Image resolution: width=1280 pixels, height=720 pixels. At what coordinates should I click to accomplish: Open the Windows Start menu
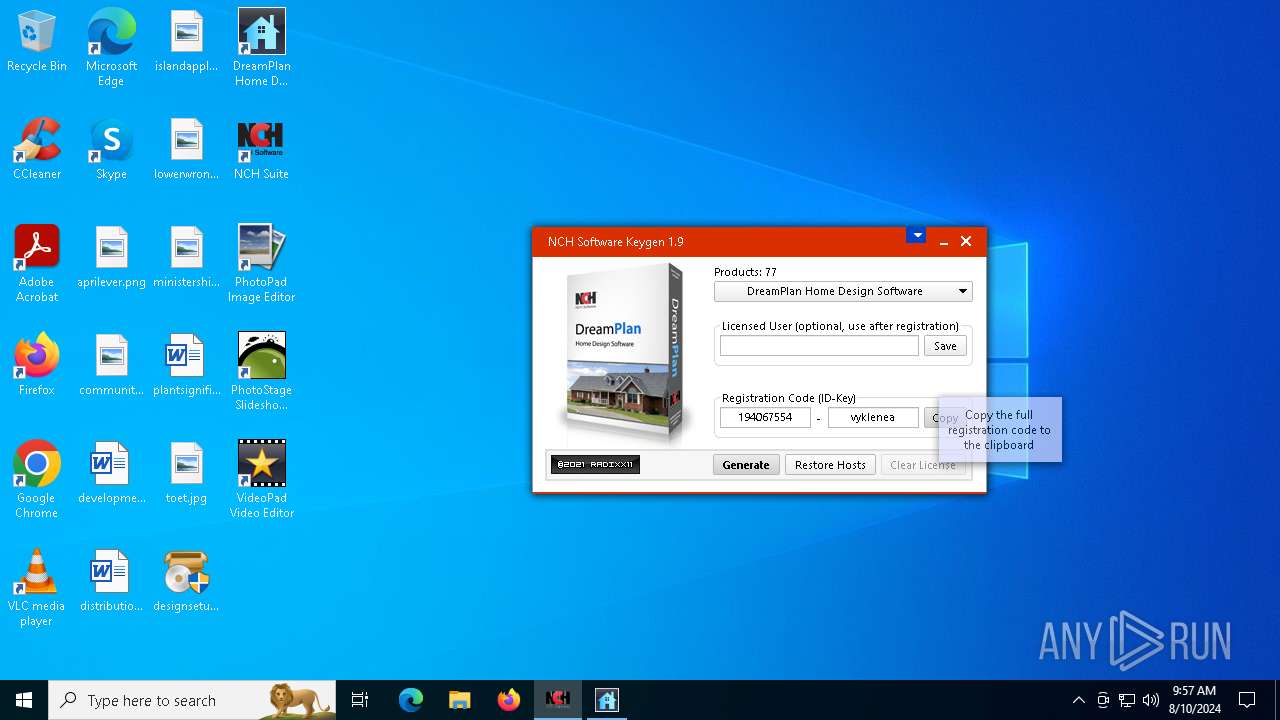tap(24, 700)
